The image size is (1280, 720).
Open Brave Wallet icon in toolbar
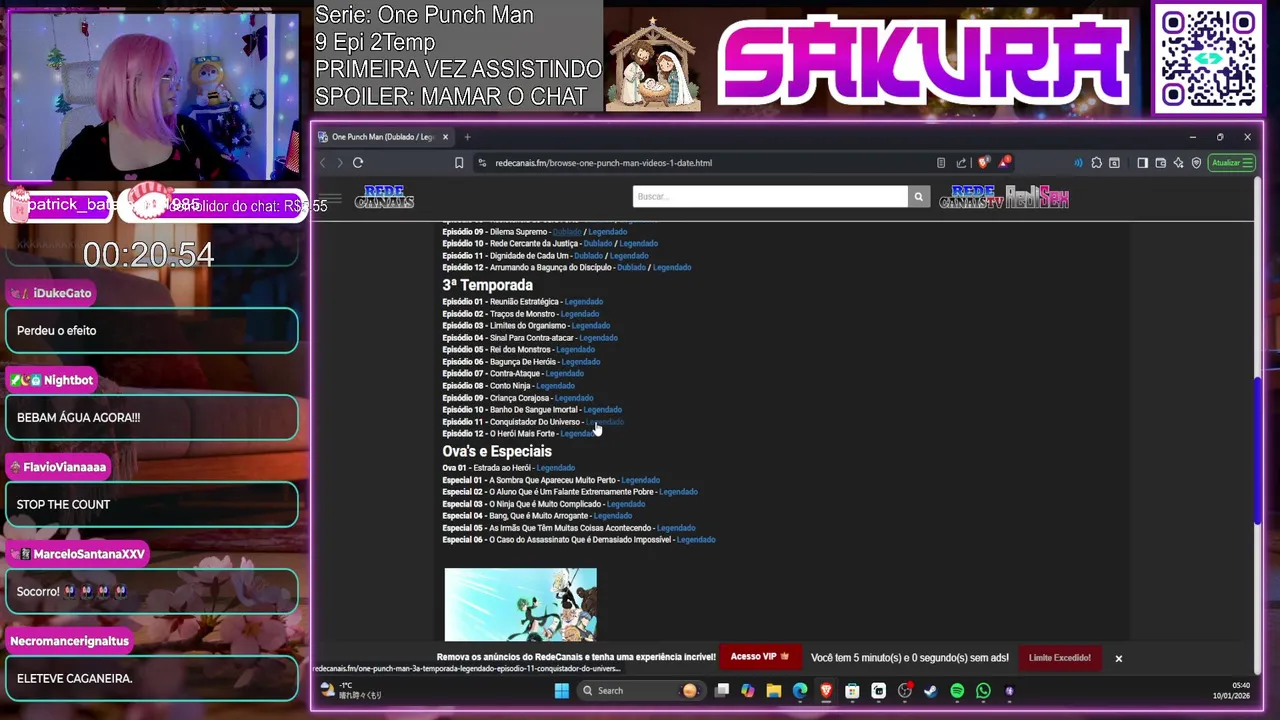coord(1160,163)
